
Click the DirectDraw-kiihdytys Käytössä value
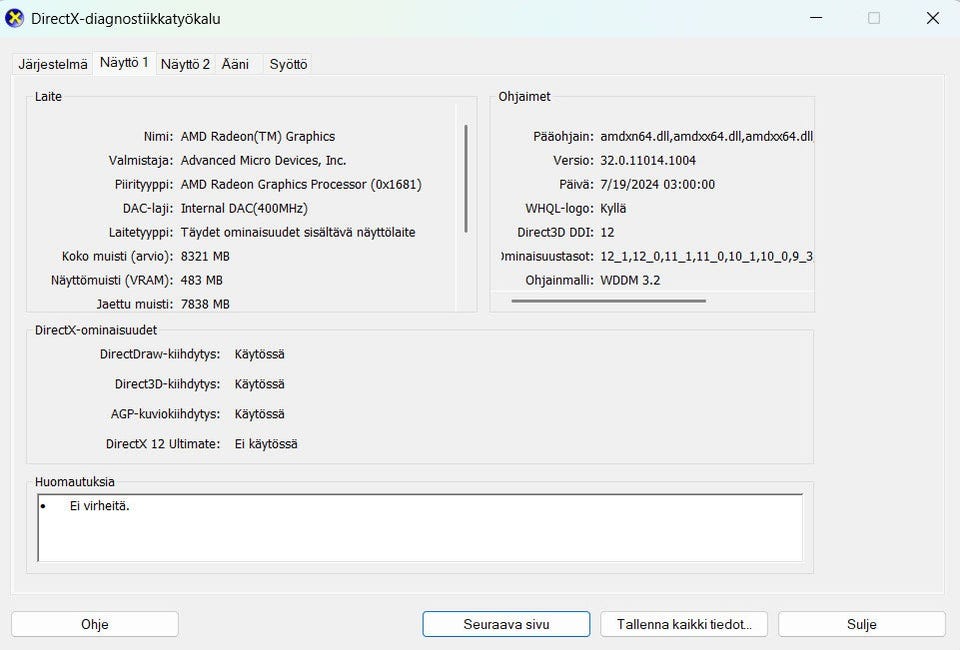(x=260, y=354)
